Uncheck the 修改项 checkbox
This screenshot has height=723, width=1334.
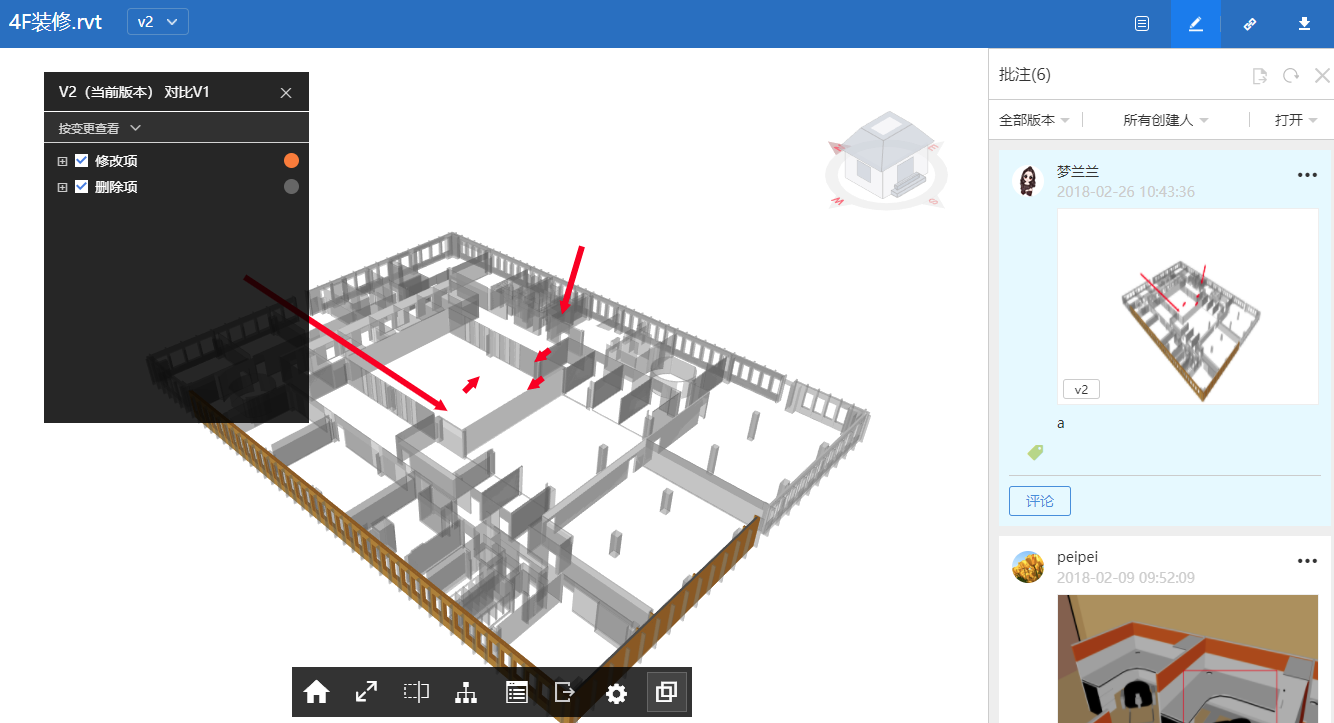point(82,160)
